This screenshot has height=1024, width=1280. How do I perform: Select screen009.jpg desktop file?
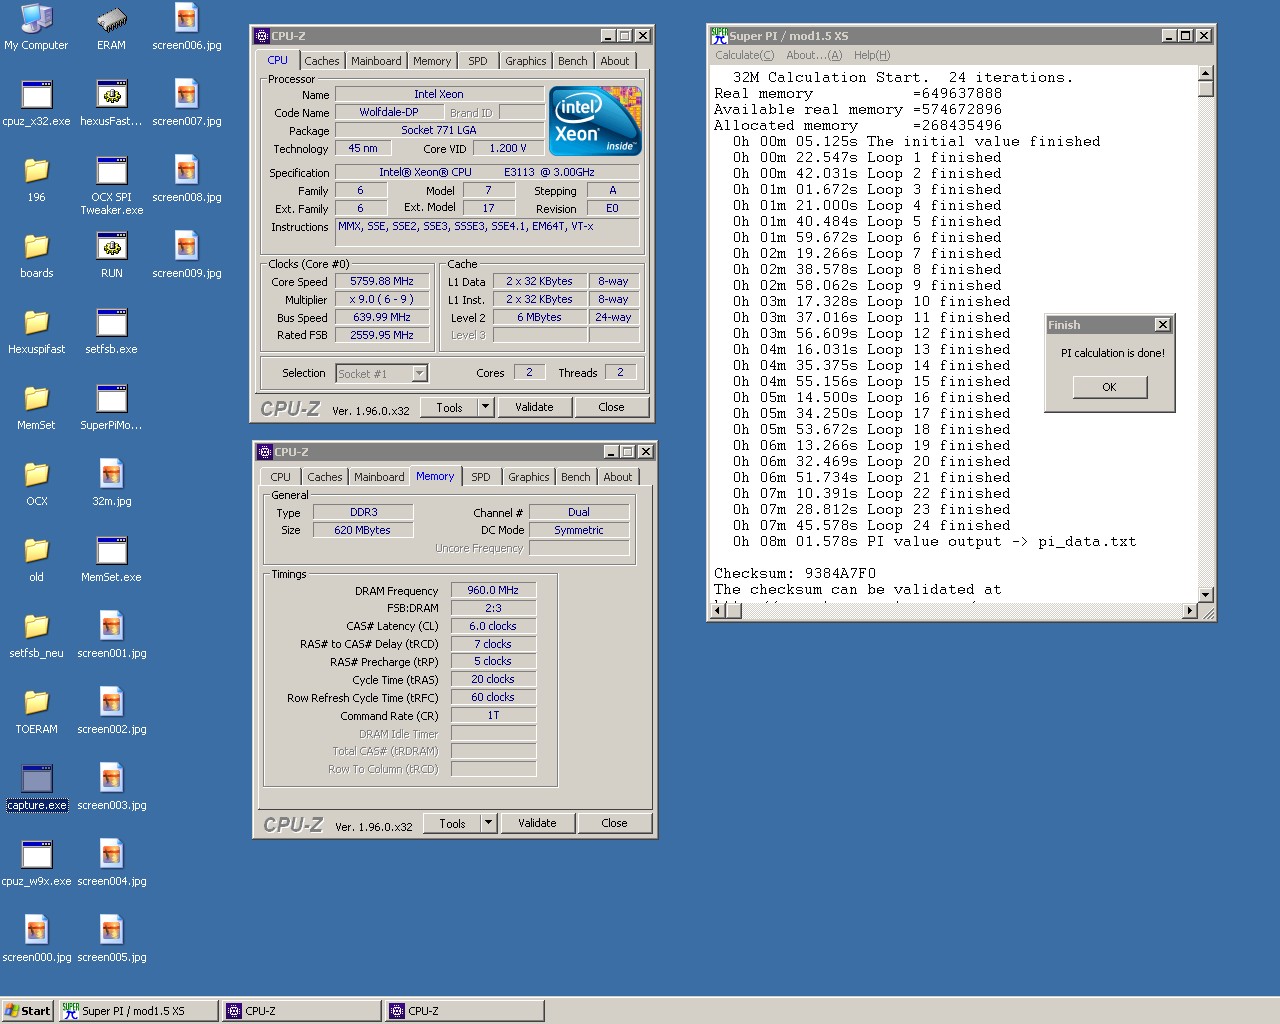coord(187,255)
